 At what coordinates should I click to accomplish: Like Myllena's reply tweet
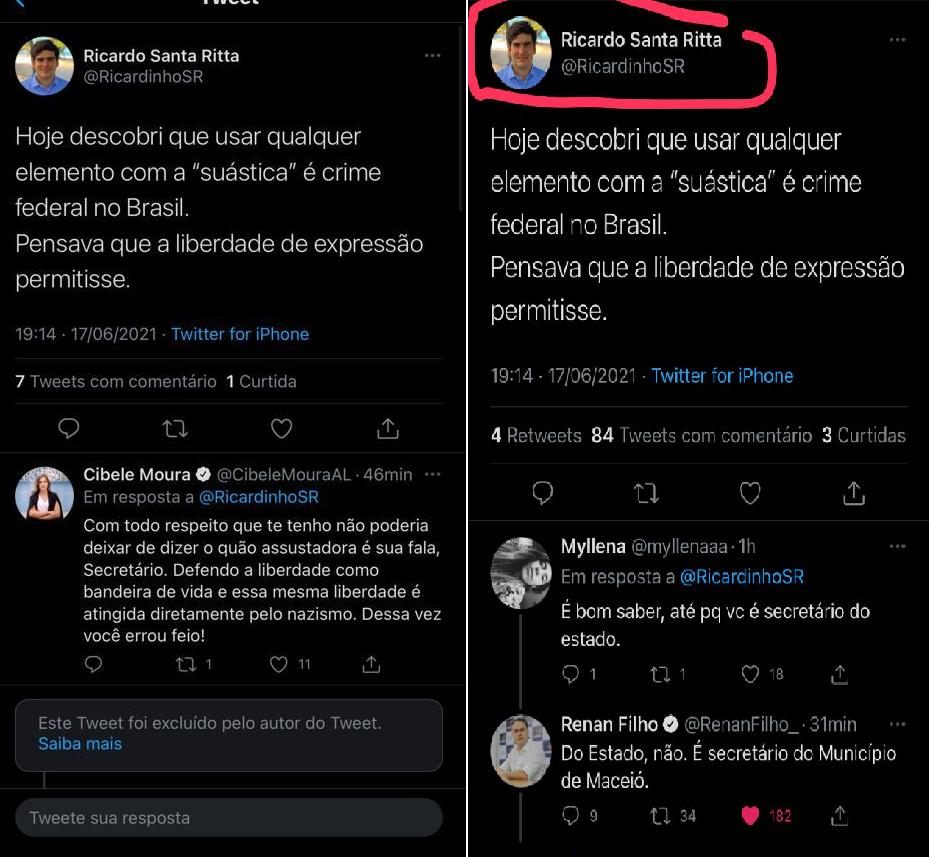pyautogui.click(x=750, y=674)
